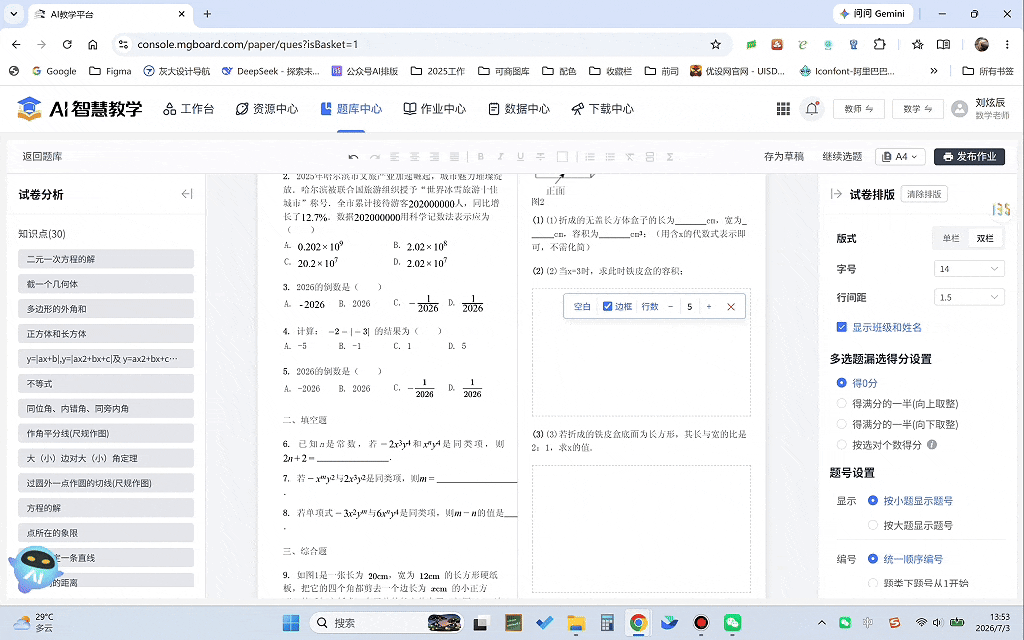Toggle bold formatting
Viewport: 1024px width, 640px height.
[481, 157]
